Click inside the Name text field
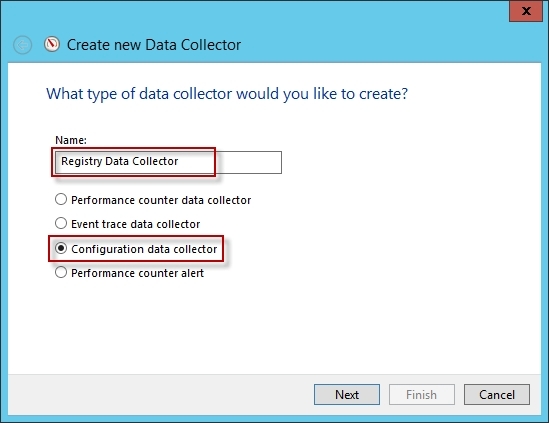This screenshot has height=423, width=549. [168, 162]
